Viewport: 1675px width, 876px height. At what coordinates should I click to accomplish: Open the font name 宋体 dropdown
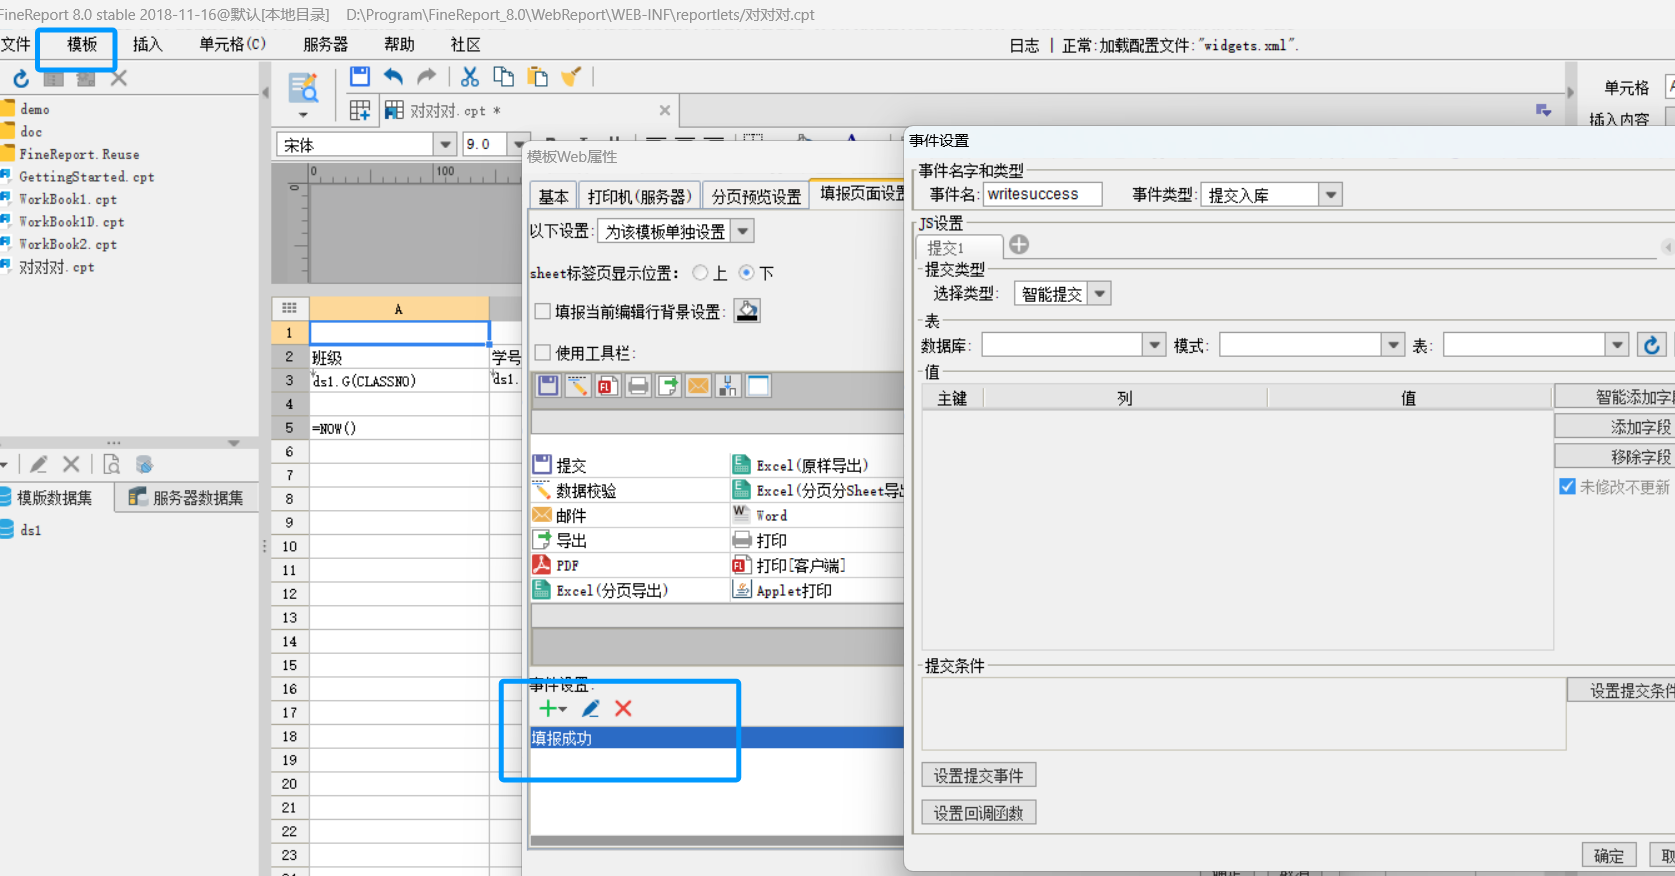click(445, 145)
